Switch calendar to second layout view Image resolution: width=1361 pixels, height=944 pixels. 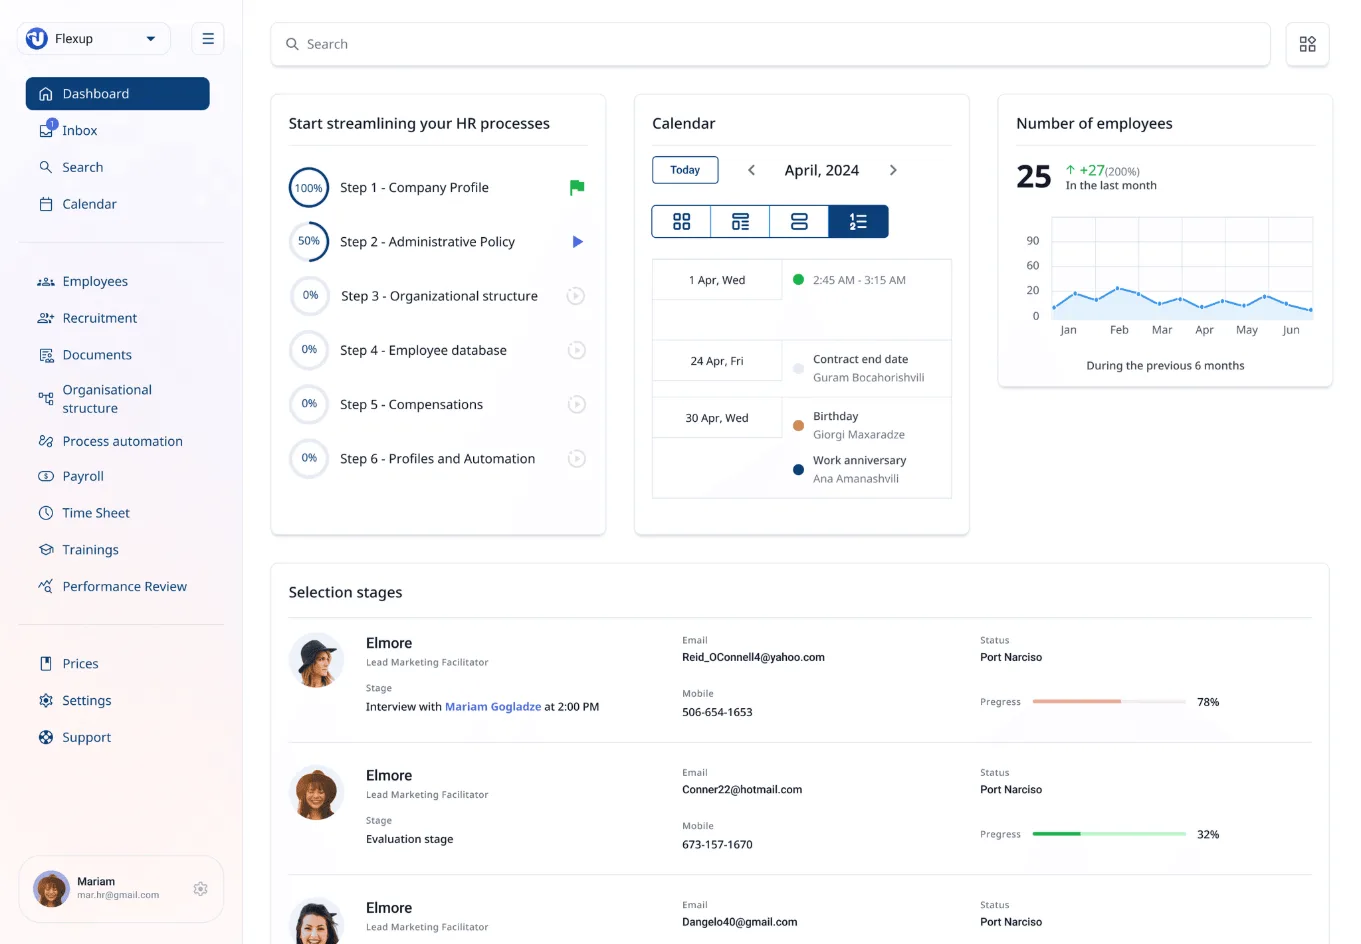point(740,222)
